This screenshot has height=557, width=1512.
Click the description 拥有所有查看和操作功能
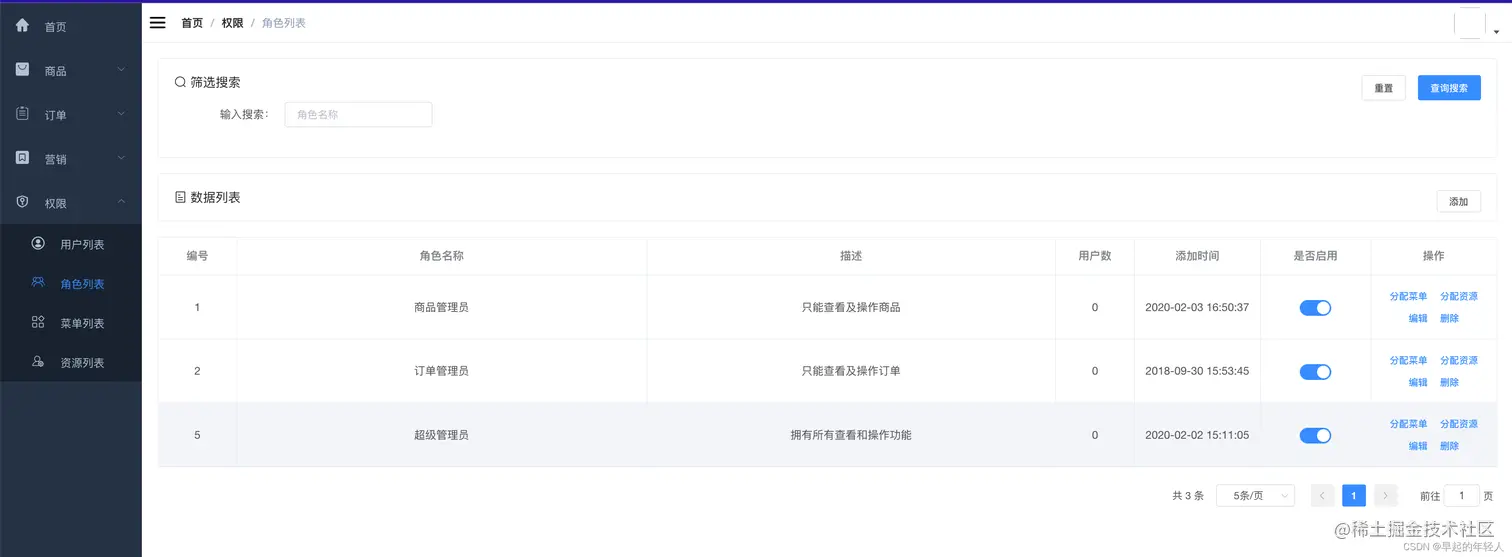click(x=851, y=435)
